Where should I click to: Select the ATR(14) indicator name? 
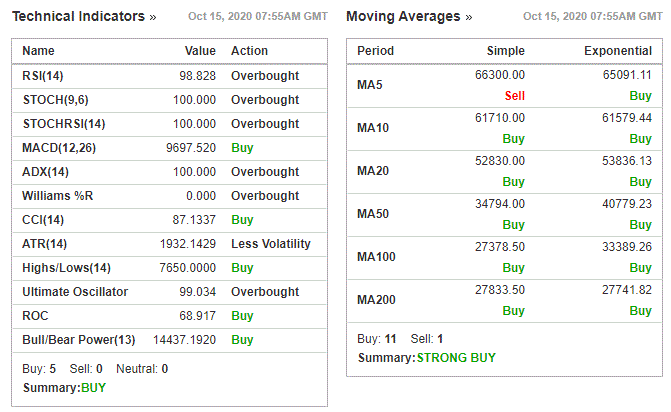click(45, 243)
